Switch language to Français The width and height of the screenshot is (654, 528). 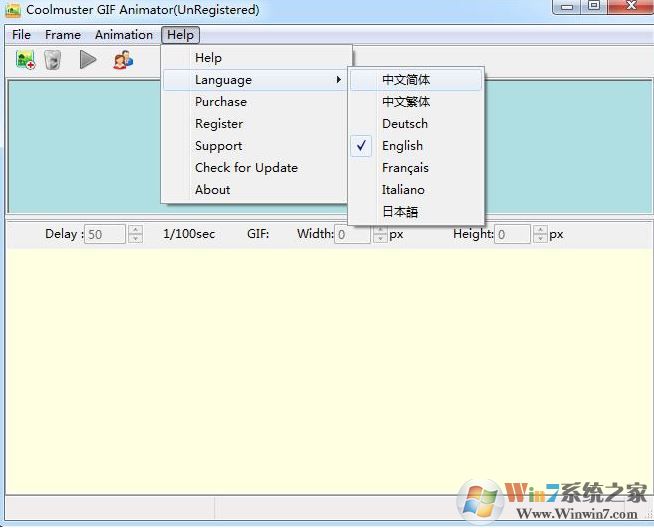click(416, 168)
